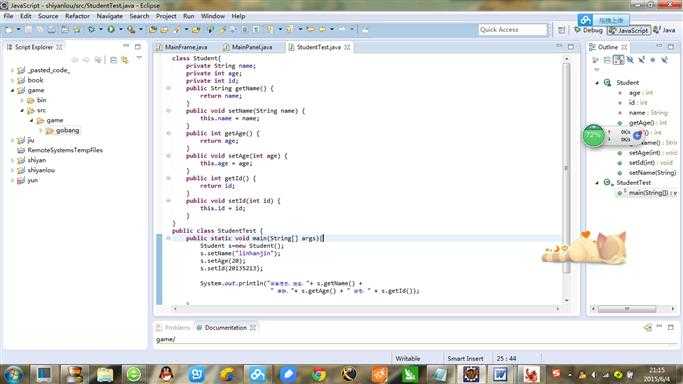Switch to the Problems tab
This screenshot has height=384, width=683.
(x=173, y=327)
